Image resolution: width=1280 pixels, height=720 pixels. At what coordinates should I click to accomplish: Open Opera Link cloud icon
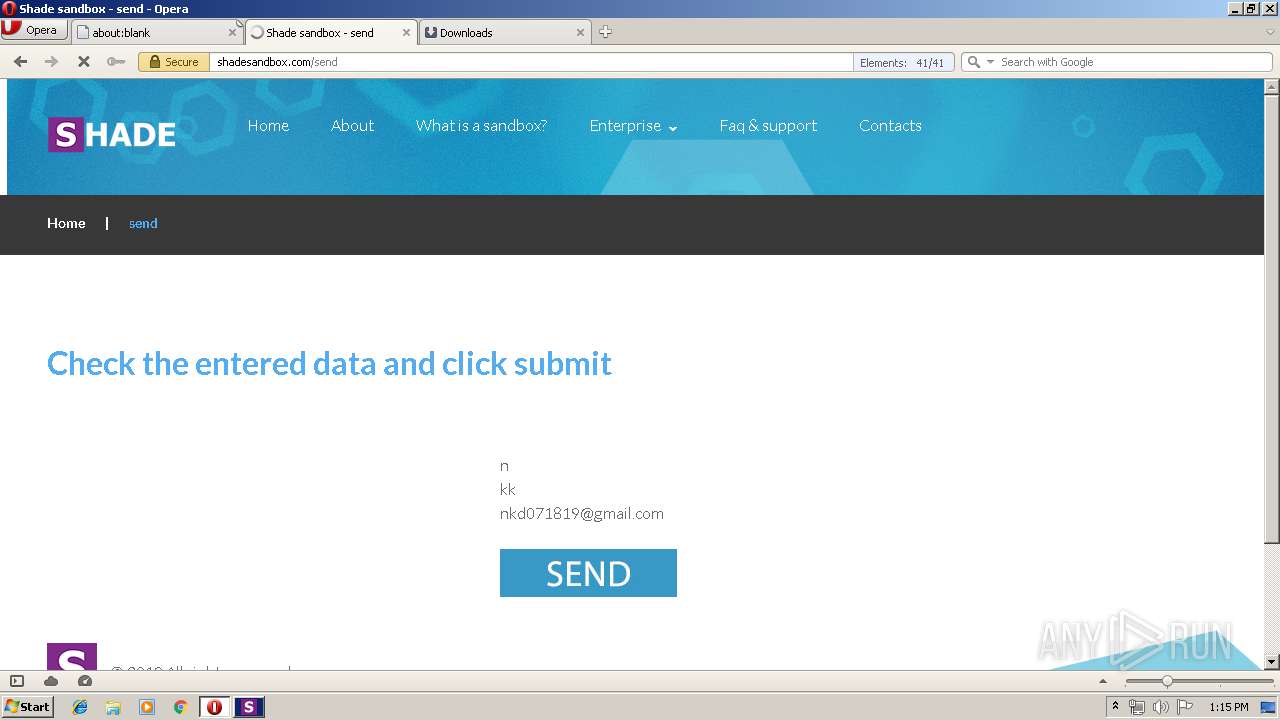[51, 681]
